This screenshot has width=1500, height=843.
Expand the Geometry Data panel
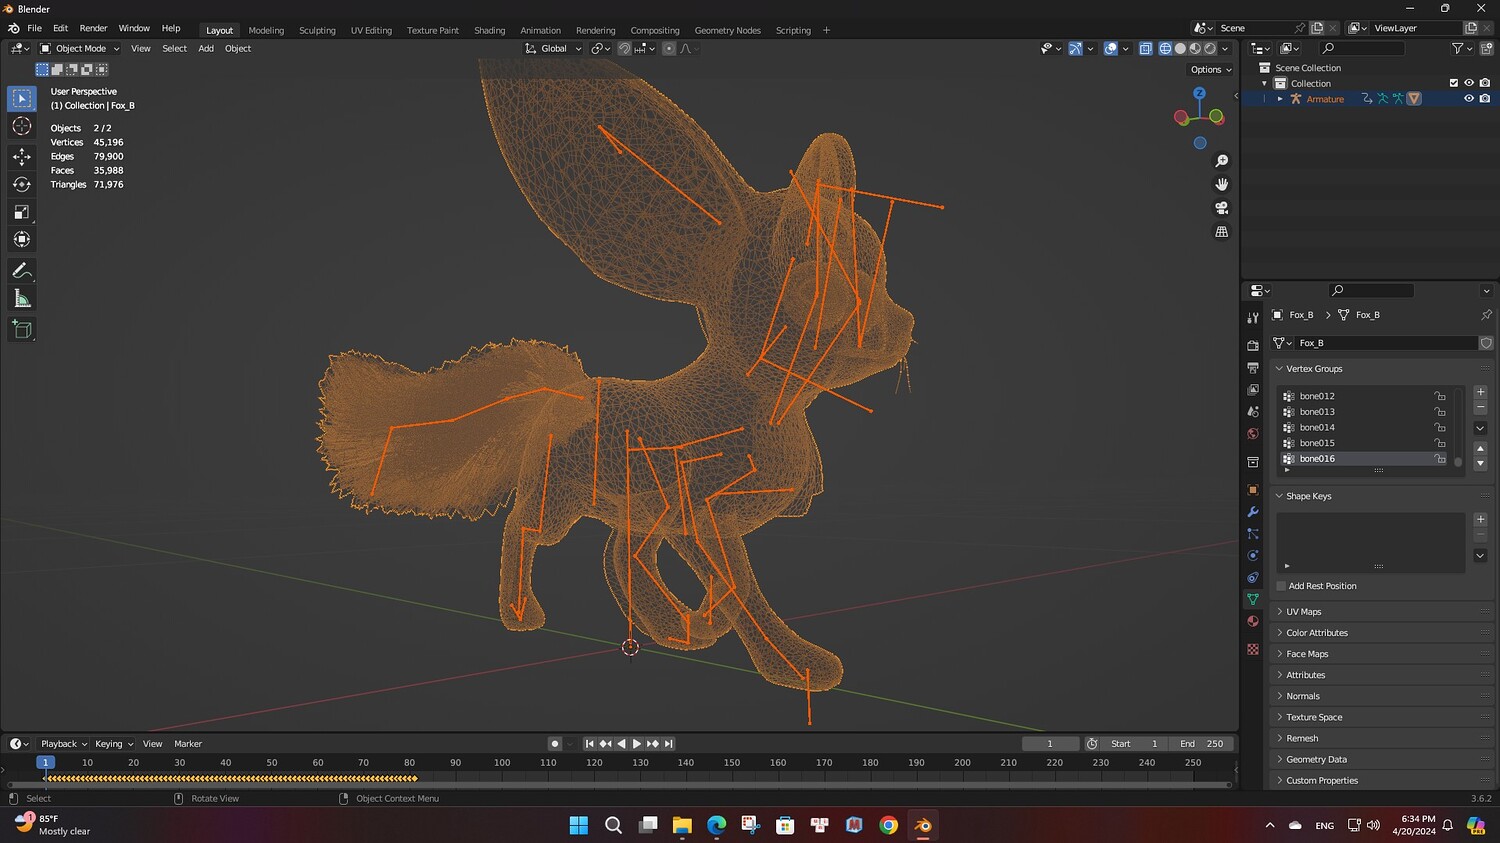coord(1316,759)
